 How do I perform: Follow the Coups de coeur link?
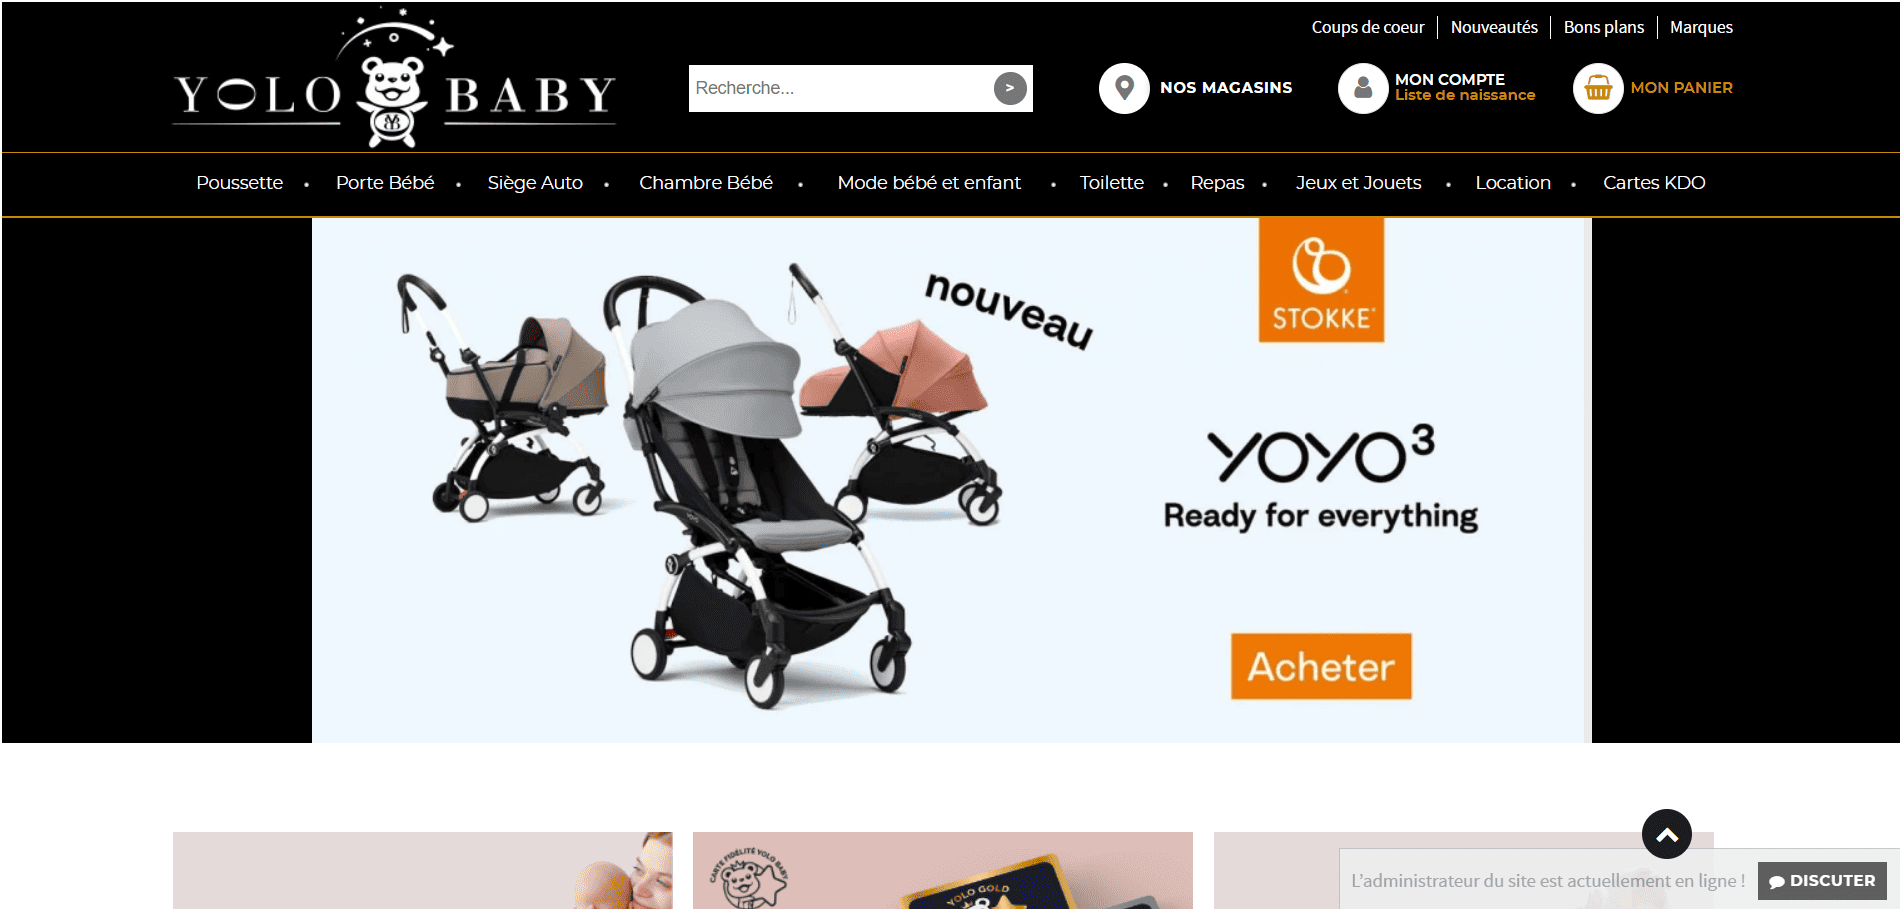click(x=1368, y=27)
